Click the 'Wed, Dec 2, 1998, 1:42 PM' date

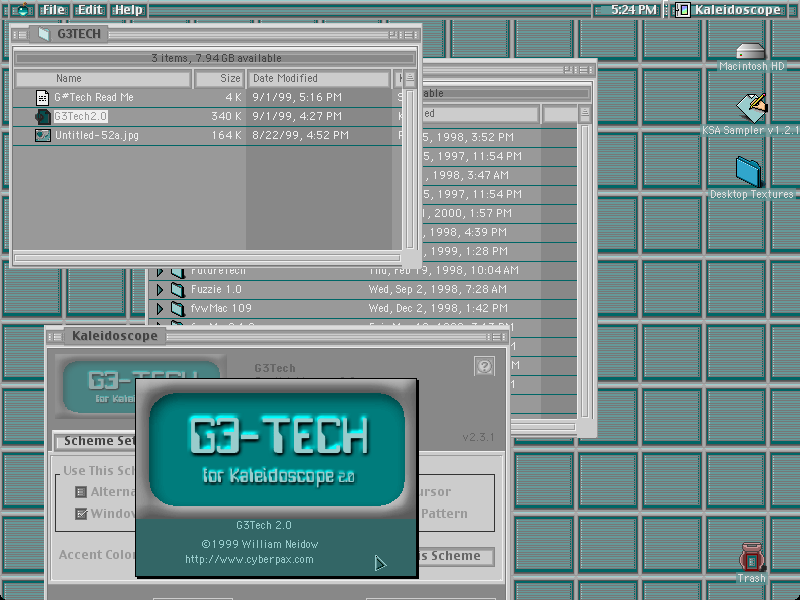click(438, 309)
